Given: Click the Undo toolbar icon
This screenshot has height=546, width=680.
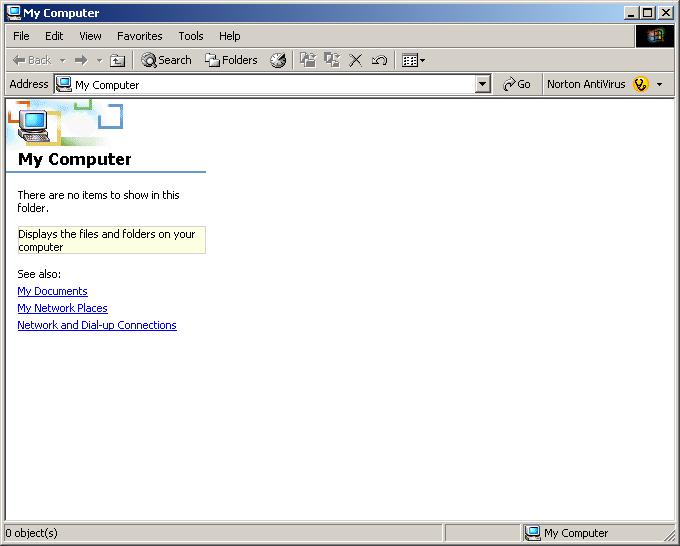Looking at the screenshot, I should pos(379,60).
